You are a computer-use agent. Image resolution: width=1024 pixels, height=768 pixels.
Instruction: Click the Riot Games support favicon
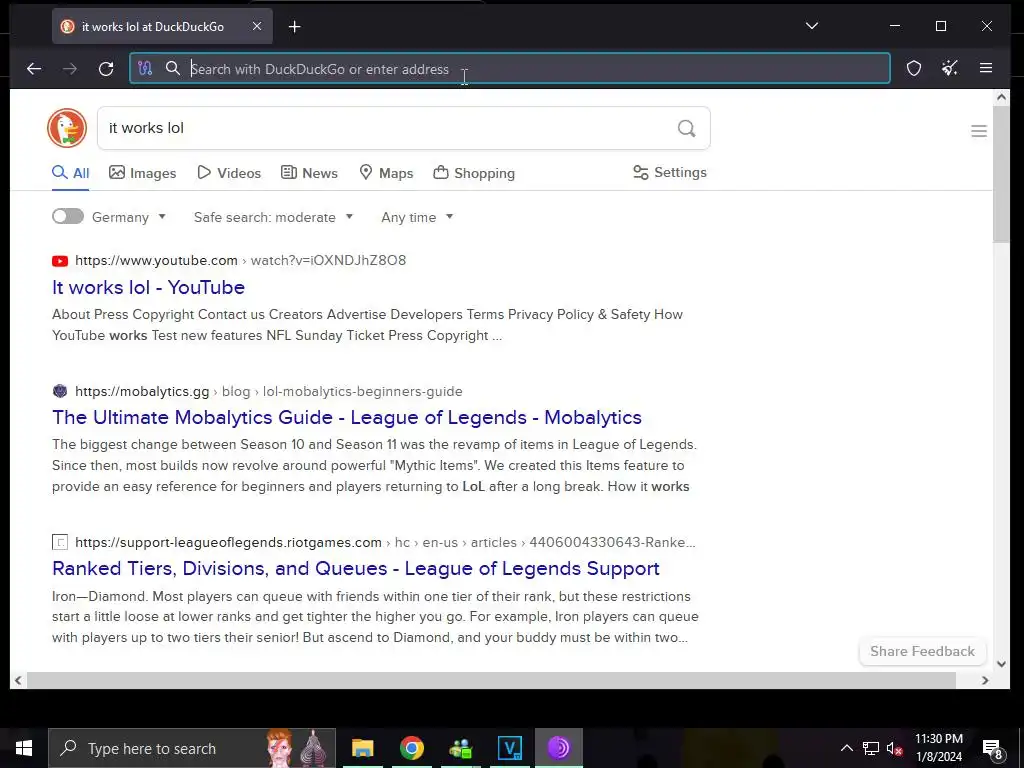60,542
